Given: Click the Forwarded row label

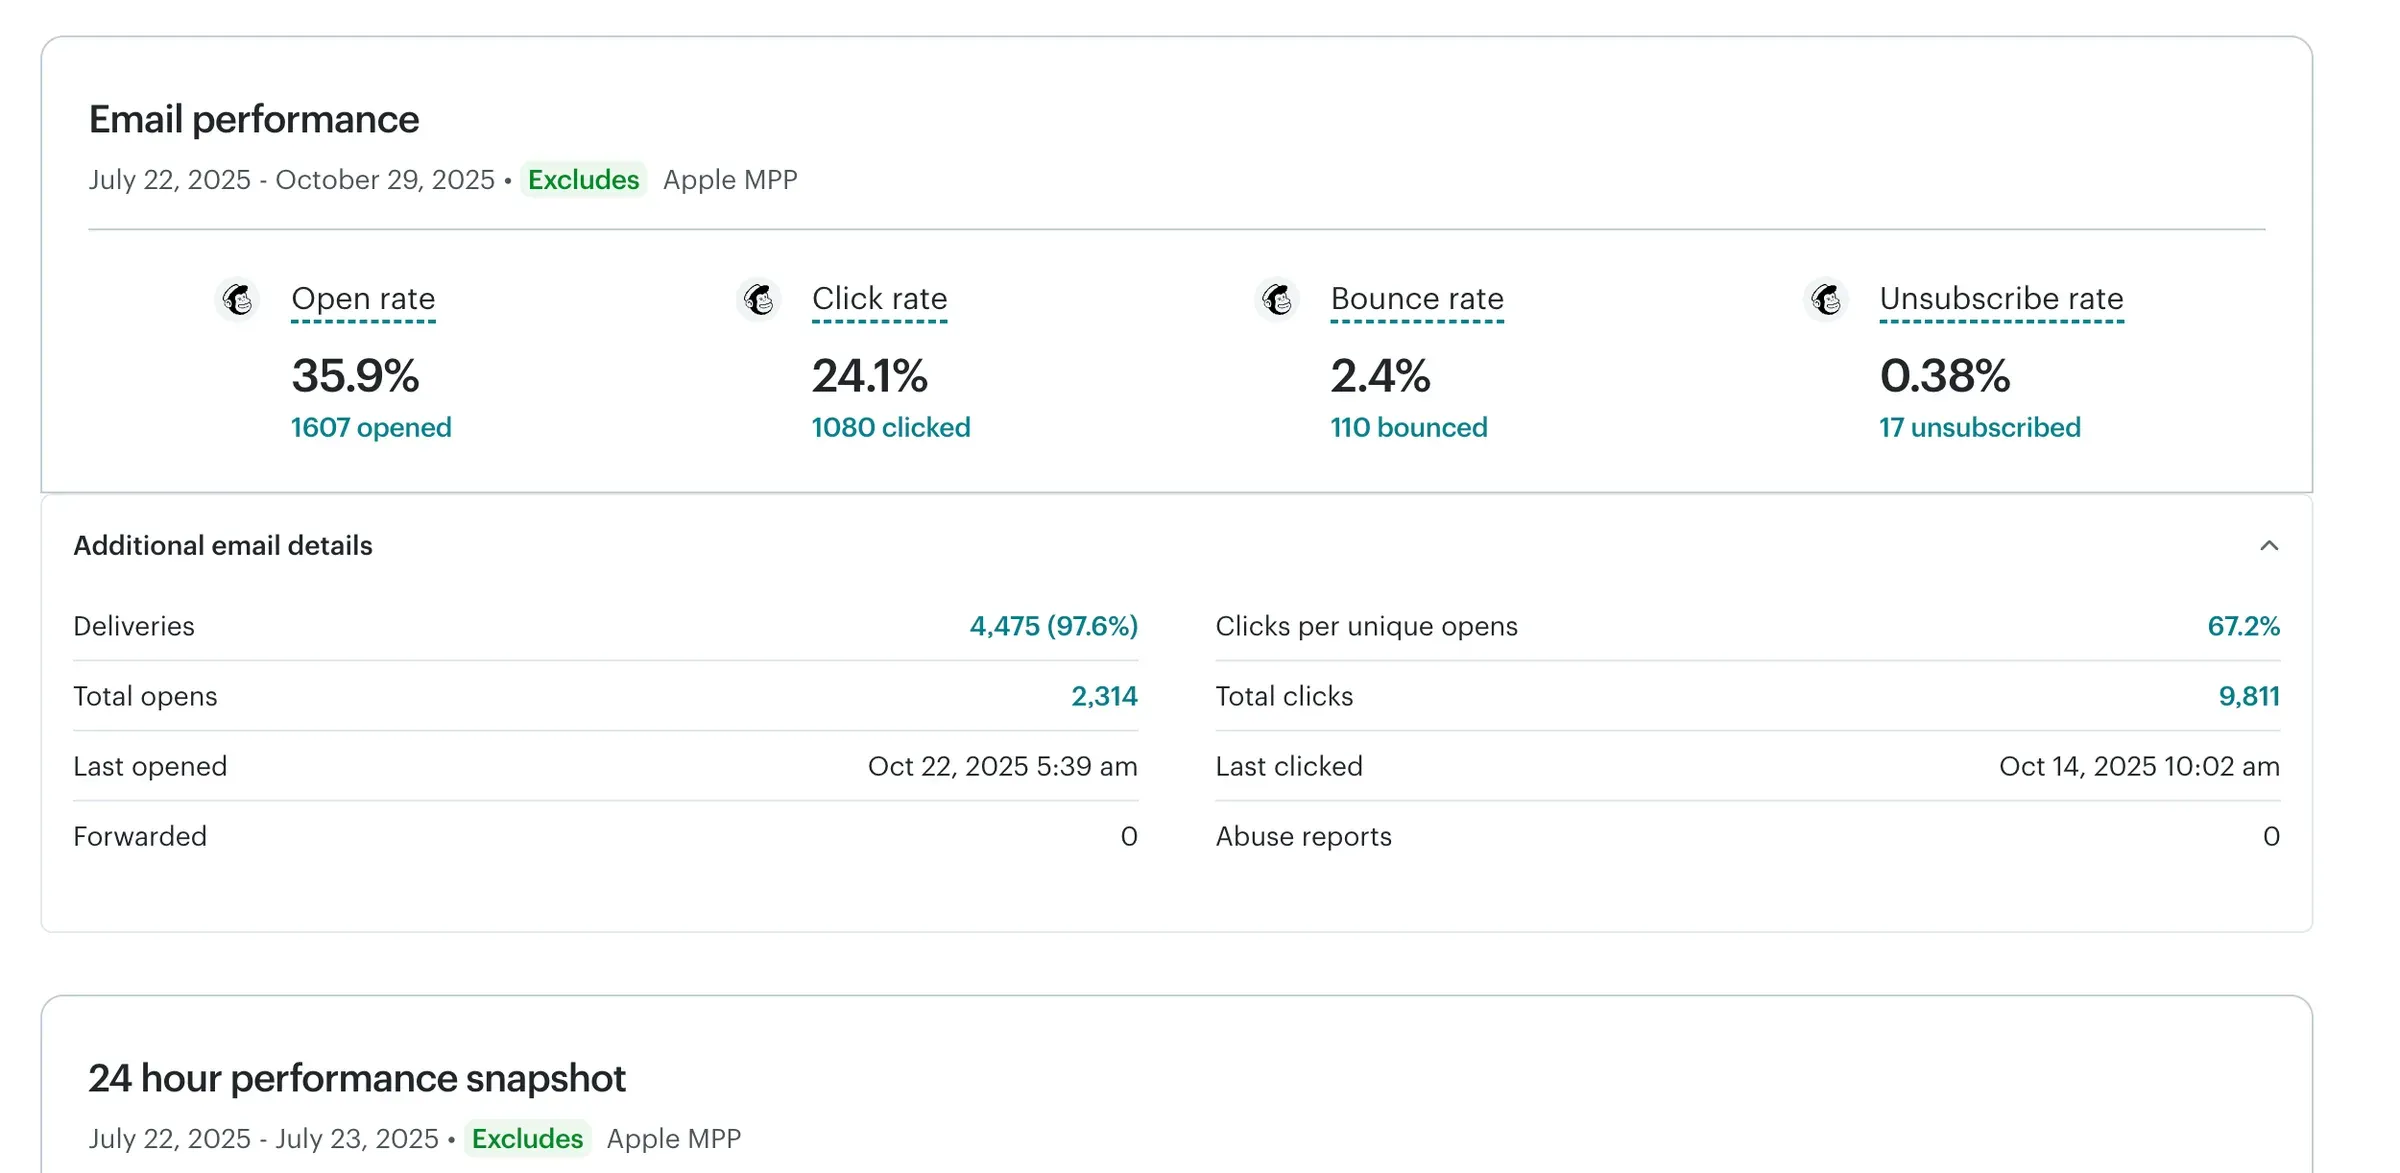Looking at the screenshot, I should 140,836.
